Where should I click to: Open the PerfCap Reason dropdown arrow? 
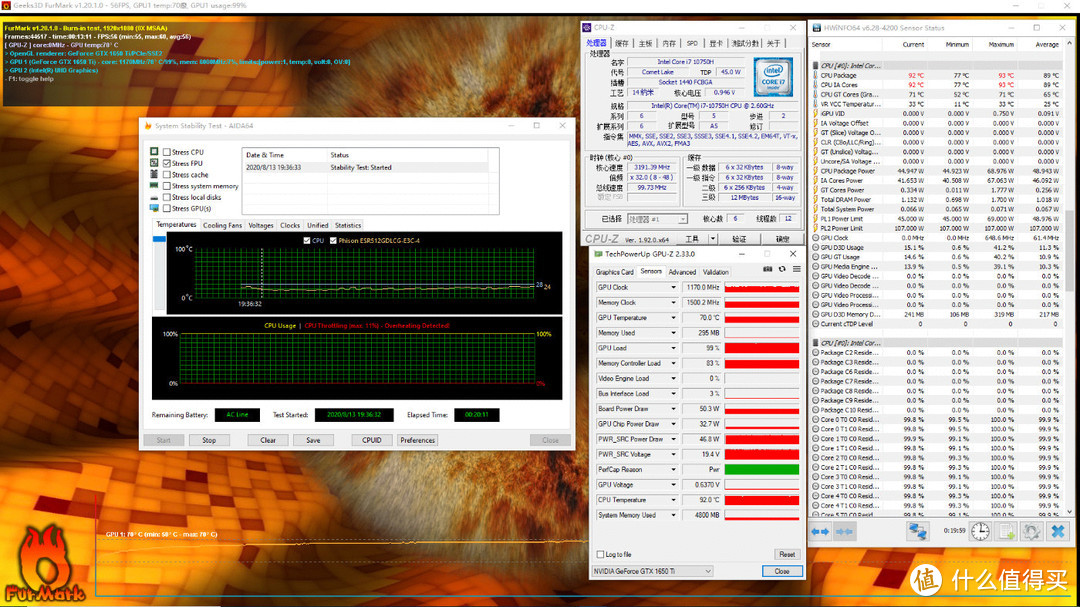(x=673, y=469)
